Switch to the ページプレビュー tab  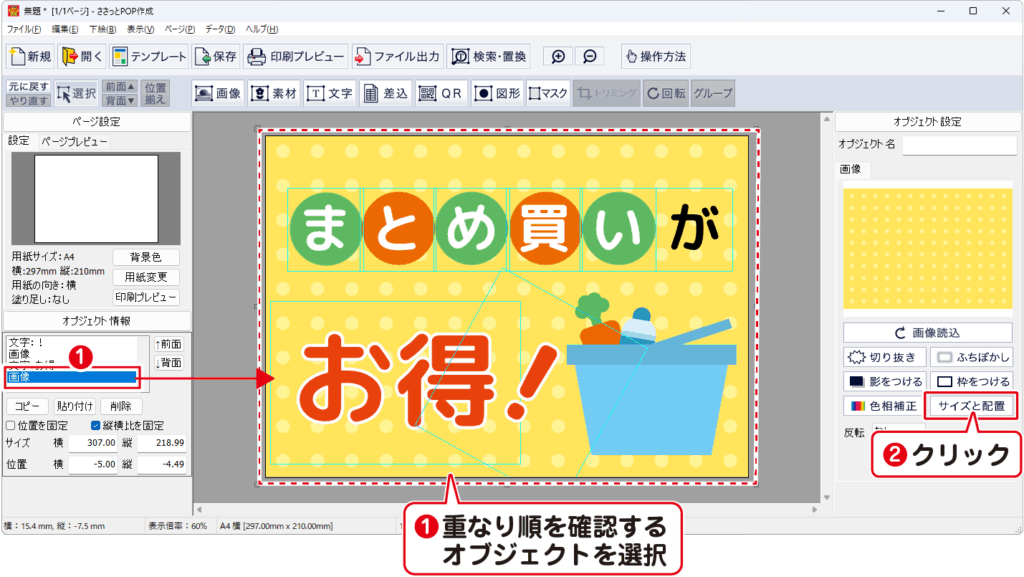[74, 142]
